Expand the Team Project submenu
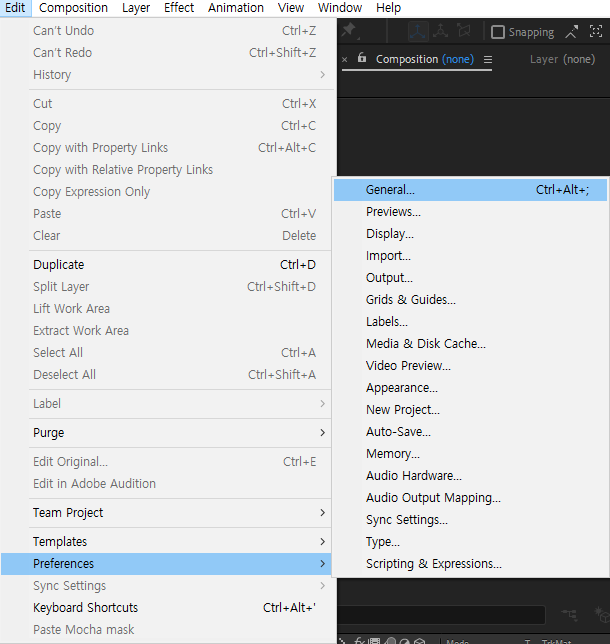The height and width of the screenshot is (644, 610). point(166,513)
